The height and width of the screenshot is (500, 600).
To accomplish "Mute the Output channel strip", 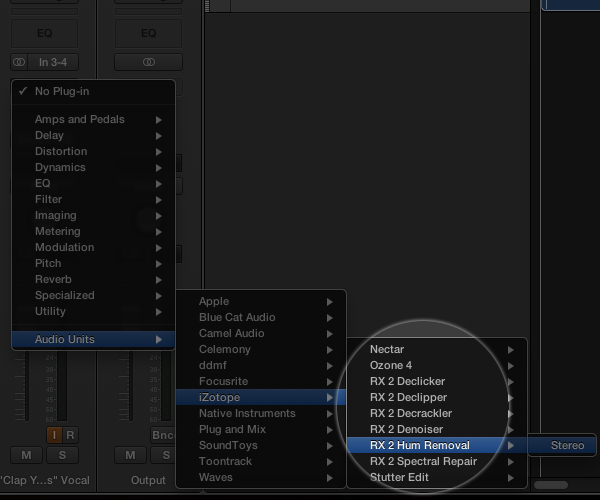I will tap(130, 455).
